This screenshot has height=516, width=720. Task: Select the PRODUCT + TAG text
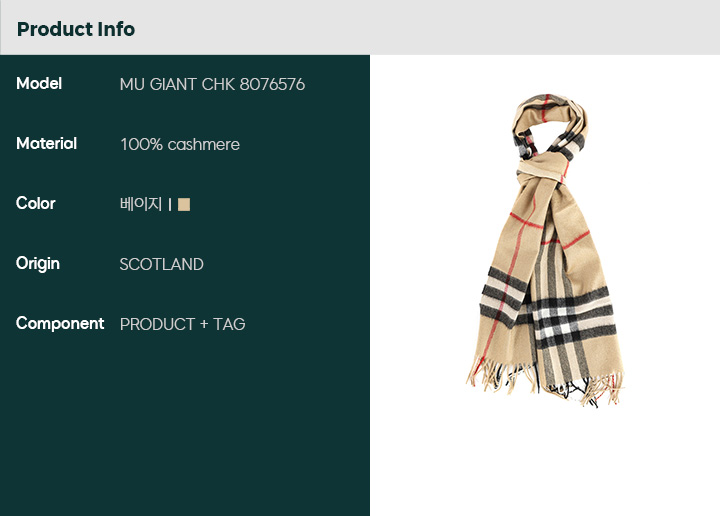pyautogui.click(x=182, y=324)
